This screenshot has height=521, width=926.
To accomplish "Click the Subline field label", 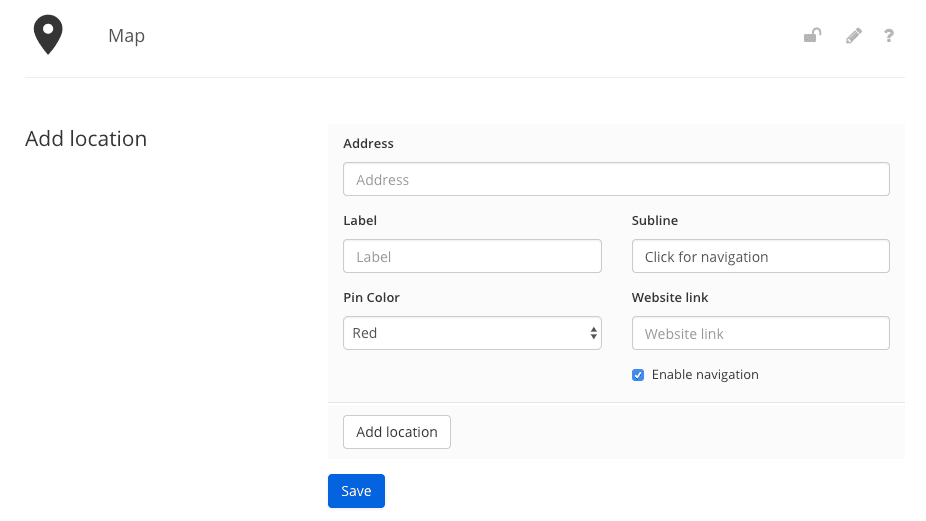I will [x=655, y=220].
